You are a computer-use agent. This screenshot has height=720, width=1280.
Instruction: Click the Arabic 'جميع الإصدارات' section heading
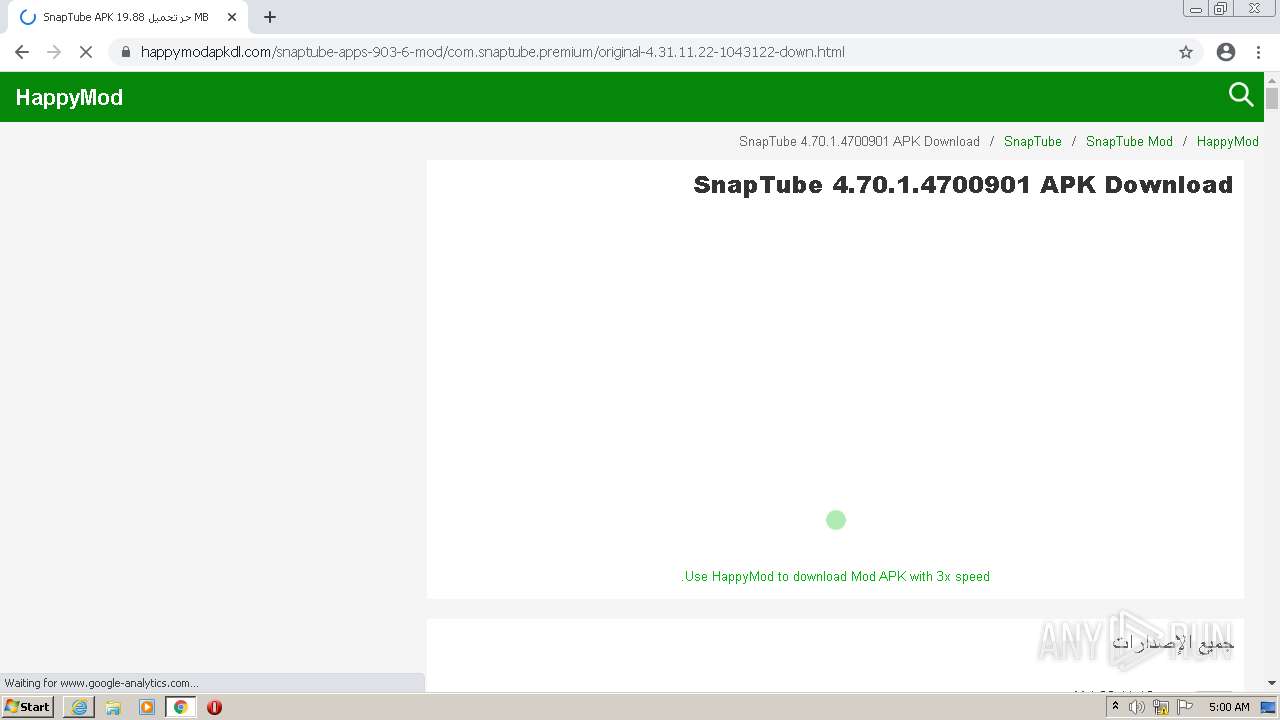tap(1173, 642)
